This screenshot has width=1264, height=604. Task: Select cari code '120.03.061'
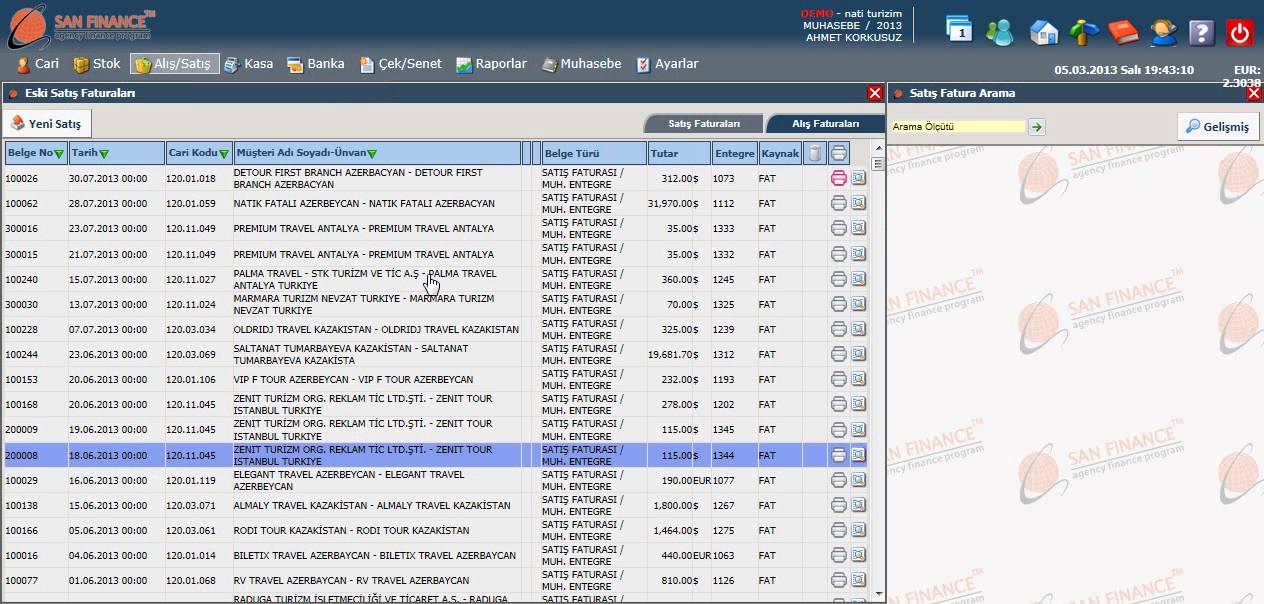click(199, 530)
